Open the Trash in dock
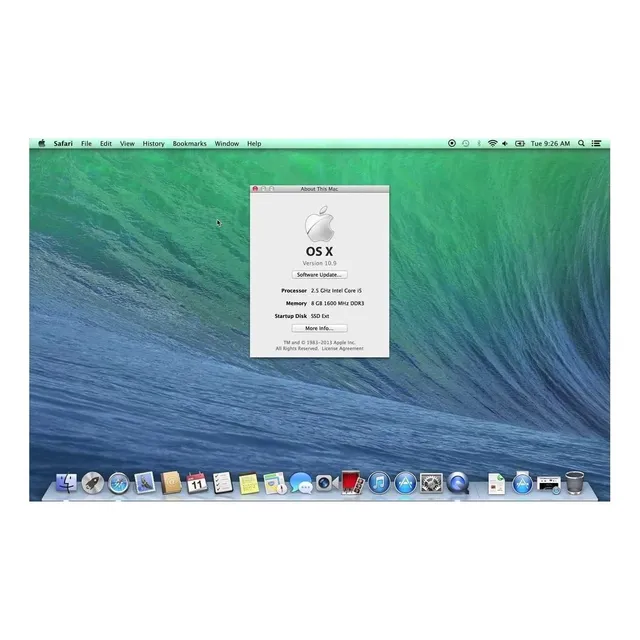 pyautogui.click(x=575, y=483)
